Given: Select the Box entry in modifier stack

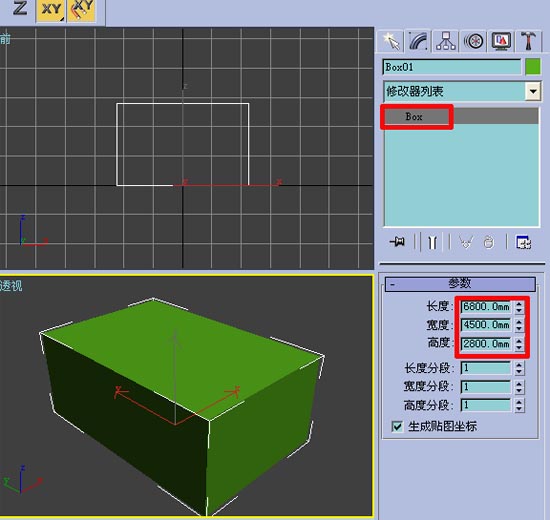Looking at the screenshot, I should click(x=461, y=116).
